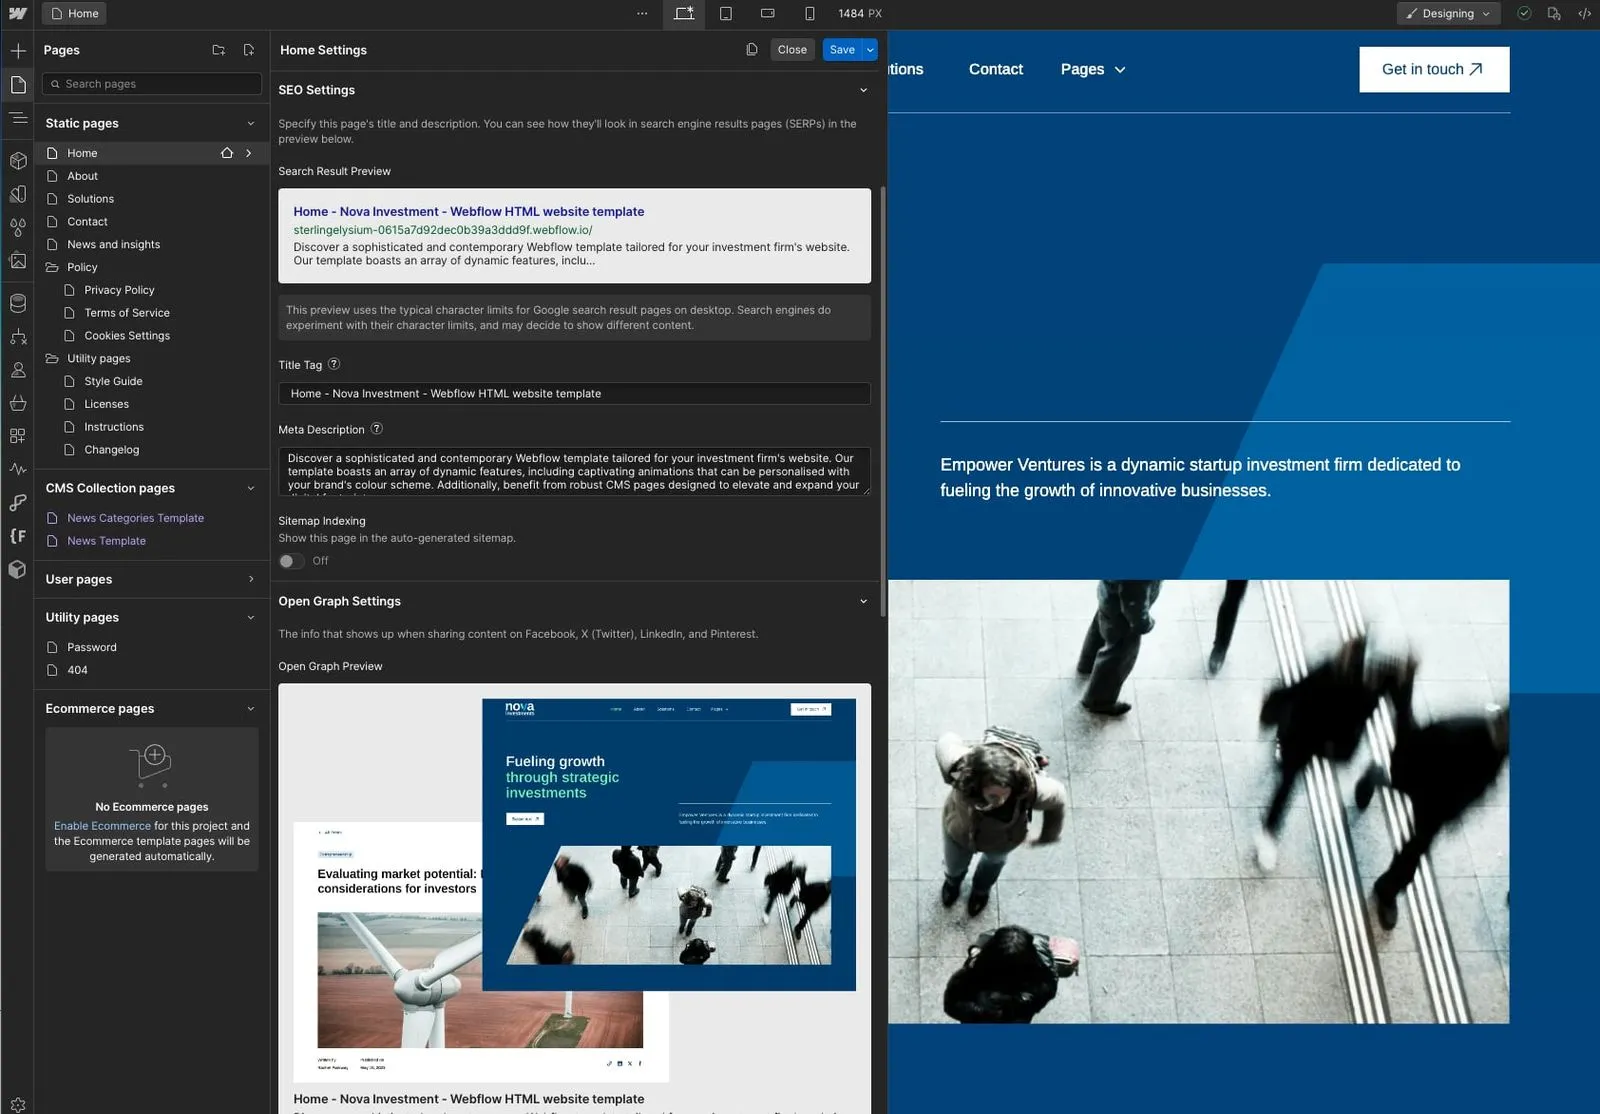
Task: Open the CMS Collections panel
Action: (x=17, y=303)
